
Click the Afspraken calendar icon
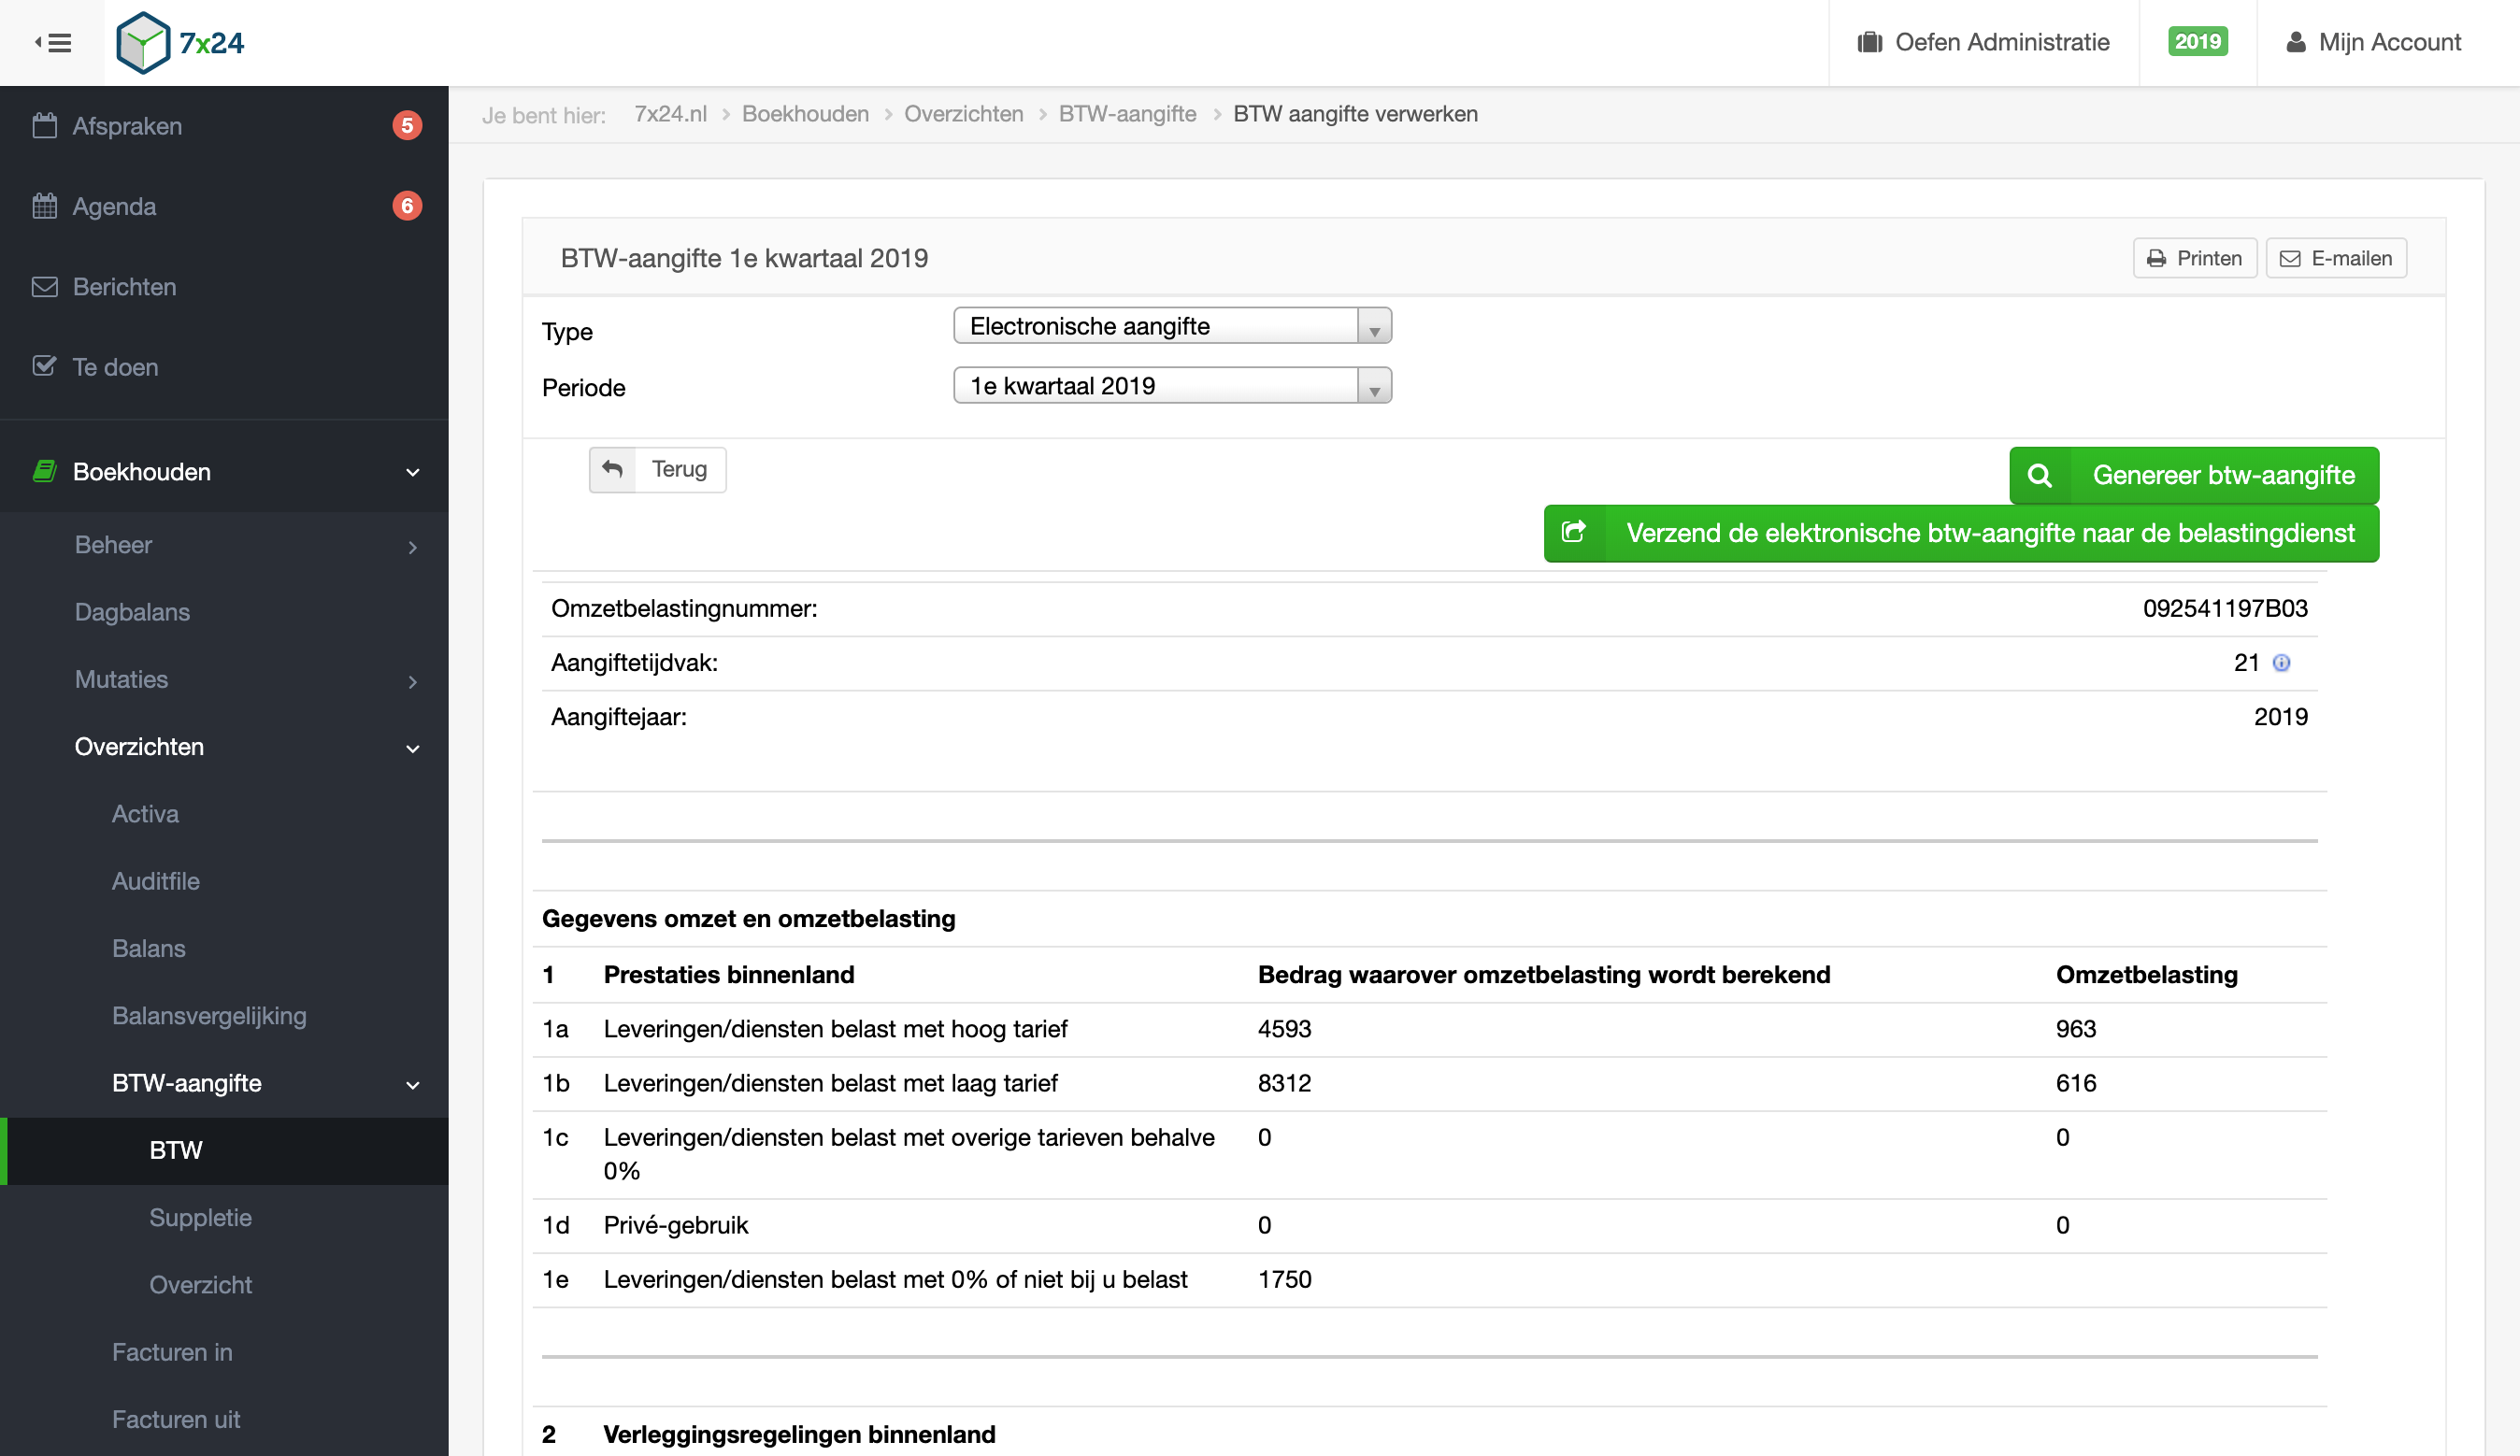[44, 126]
